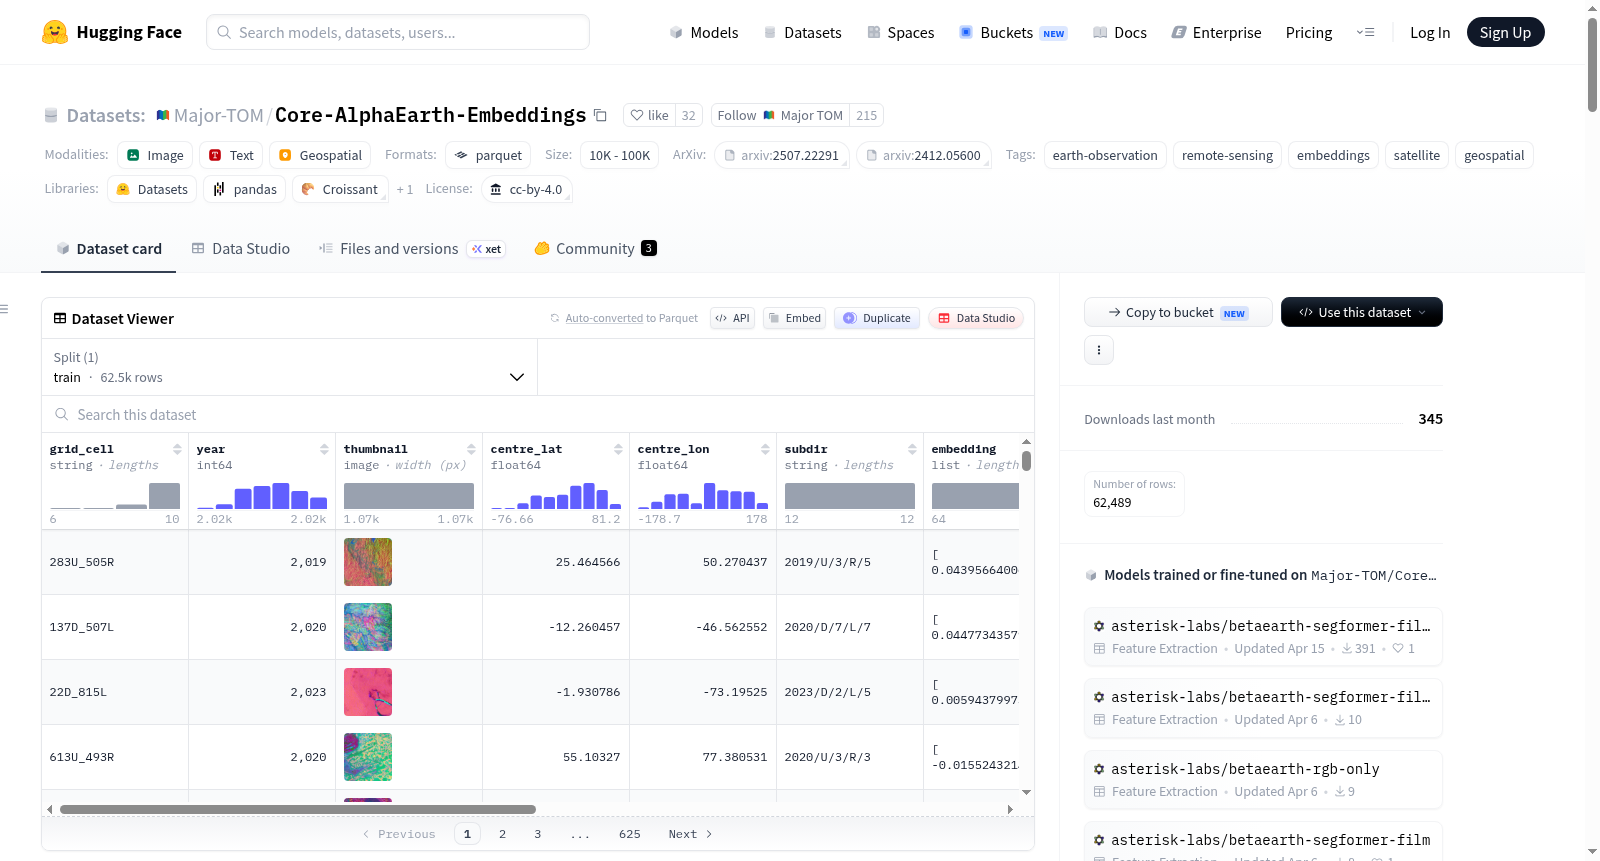Open the Files and versions tab

(x=412, y=249)
